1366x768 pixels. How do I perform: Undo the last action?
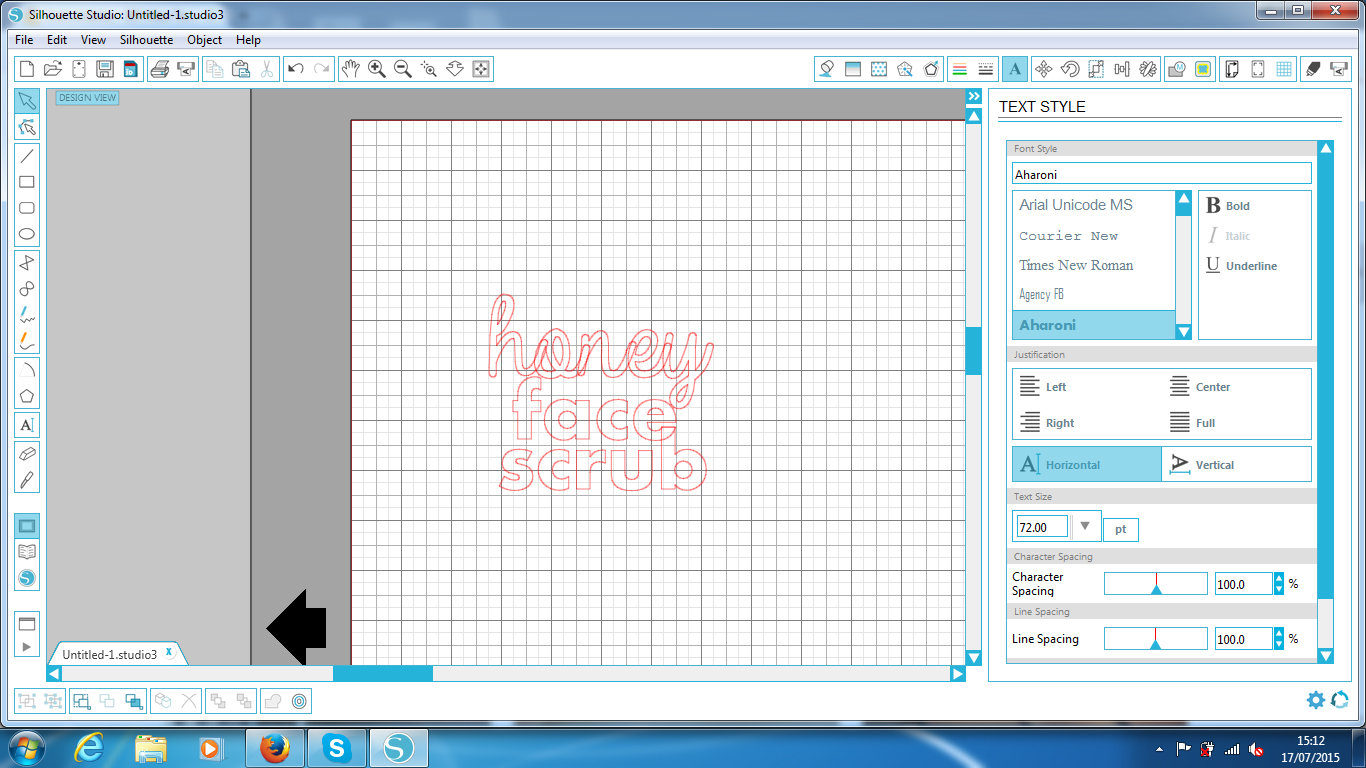point(296,69)
